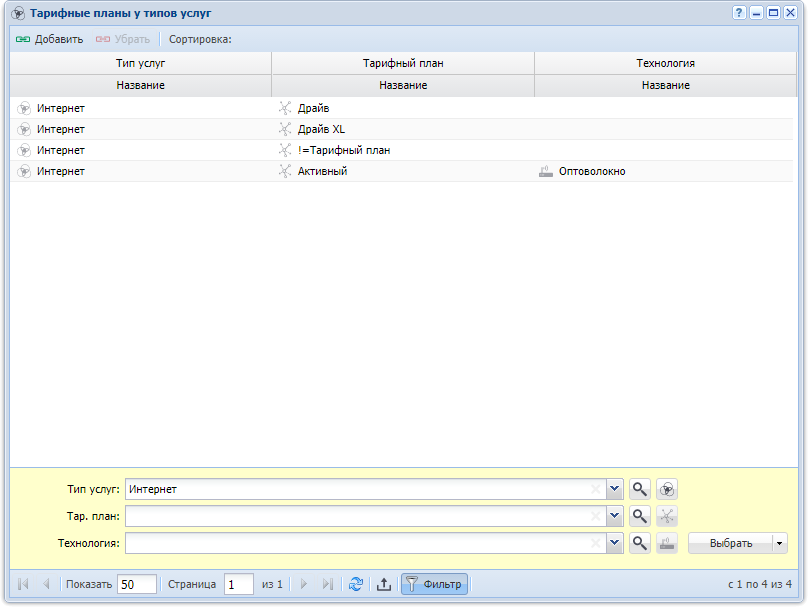Search technologies with Технология magnifier

pyautogui.click(x=639, y=543)
